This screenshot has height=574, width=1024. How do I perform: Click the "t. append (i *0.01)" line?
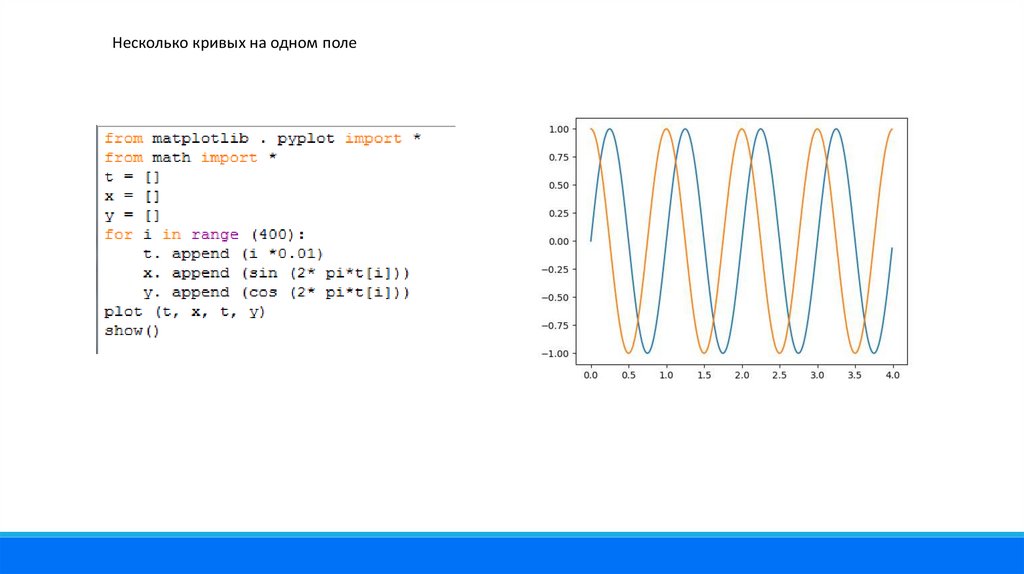click(x=234, y=254)
